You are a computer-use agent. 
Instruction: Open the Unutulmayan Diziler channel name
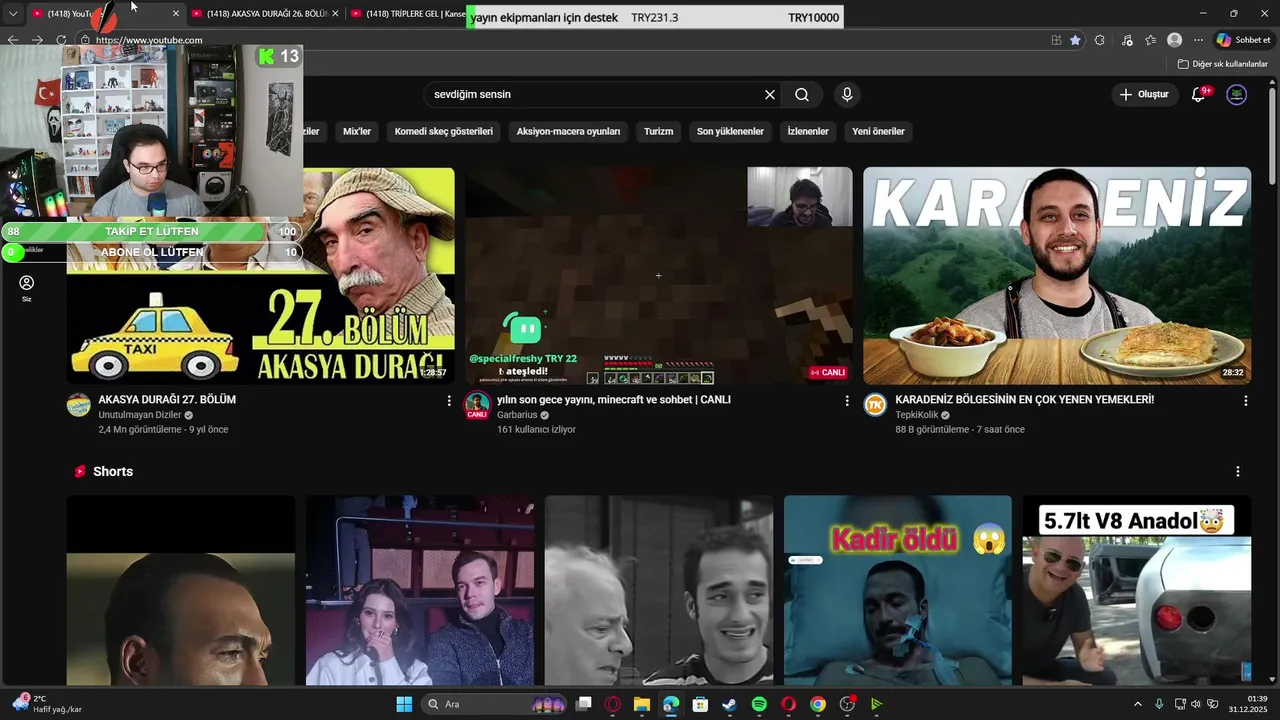pyautogui.click(x=140, y=415)
